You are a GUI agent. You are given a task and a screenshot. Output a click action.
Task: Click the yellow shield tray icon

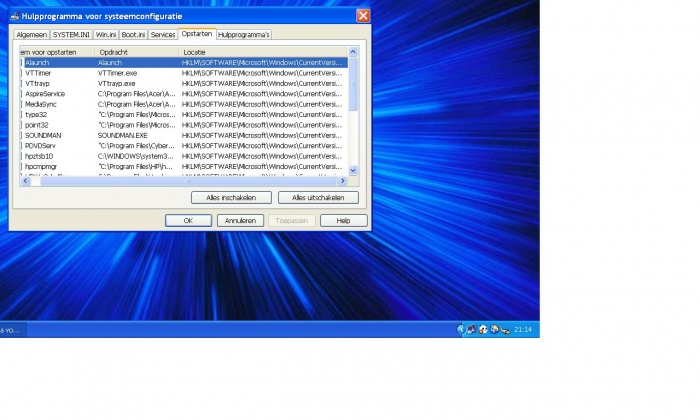[x=494, y=329]
